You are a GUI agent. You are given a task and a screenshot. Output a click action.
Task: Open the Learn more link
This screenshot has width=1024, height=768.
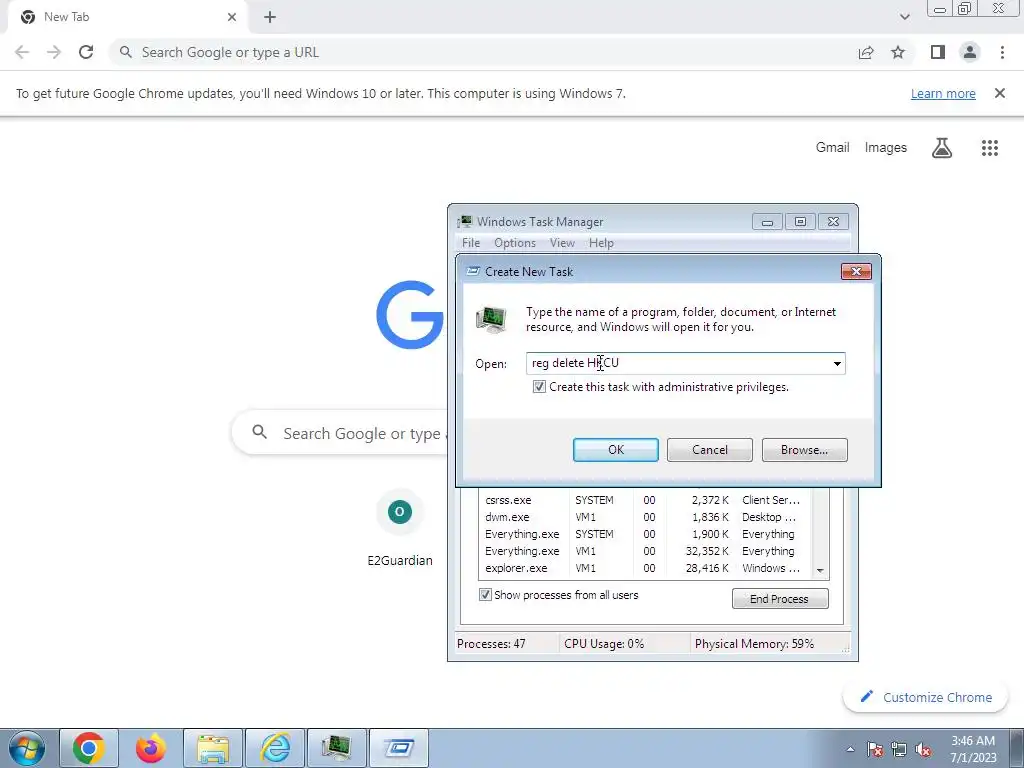(943, 93)
